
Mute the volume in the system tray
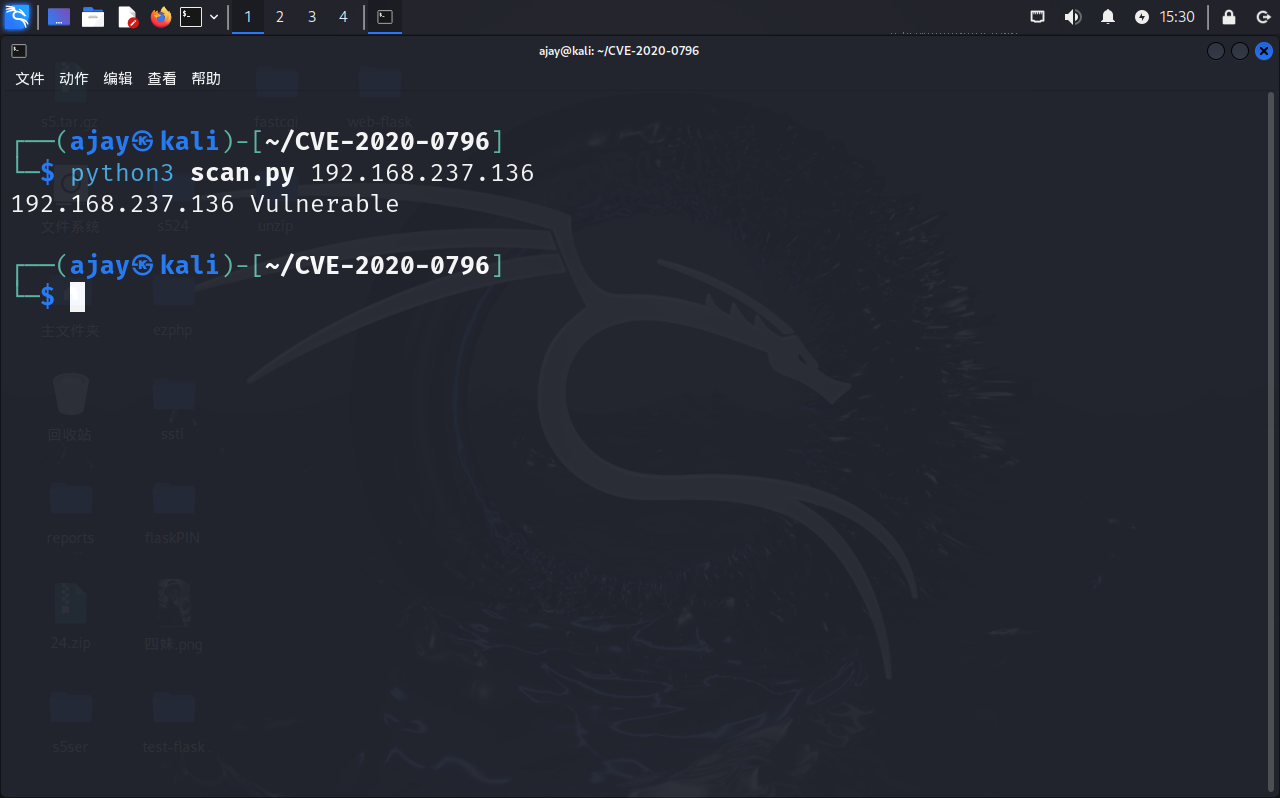point(1073,17)
